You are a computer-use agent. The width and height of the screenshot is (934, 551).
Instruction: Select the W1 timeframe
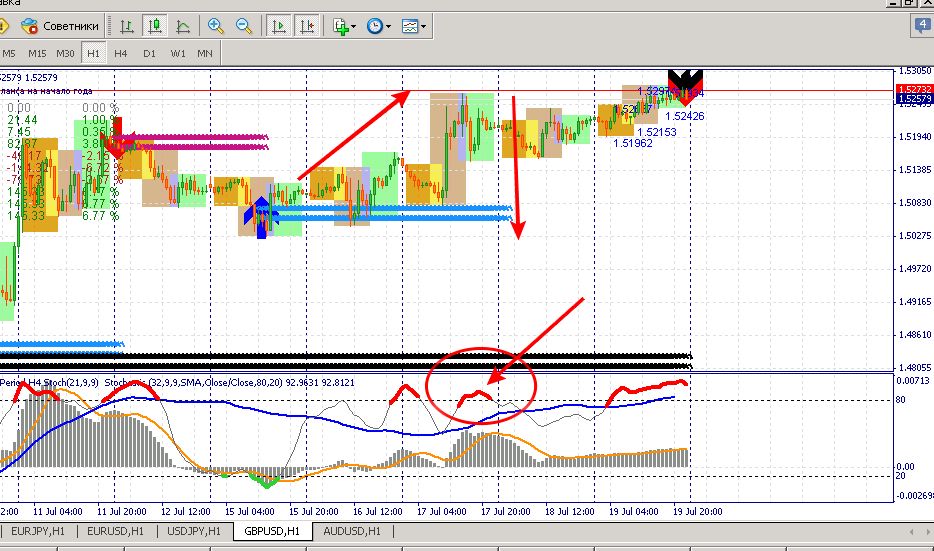coord(178,54)
